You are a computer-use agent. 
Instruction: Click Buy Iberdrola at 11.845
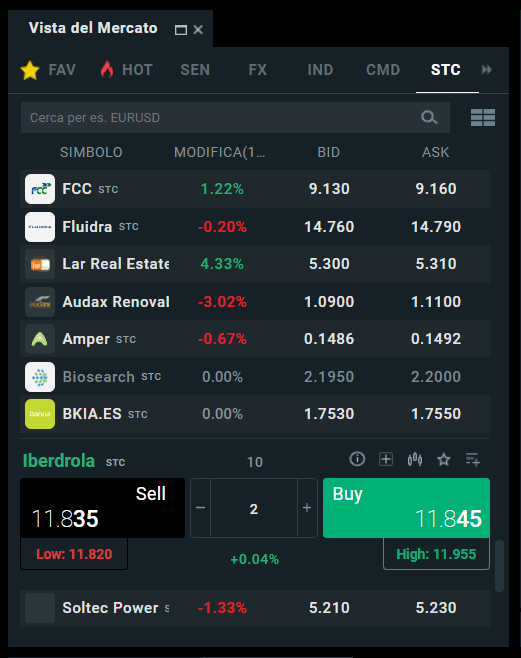pyautogui.click(x=406, y=508)
